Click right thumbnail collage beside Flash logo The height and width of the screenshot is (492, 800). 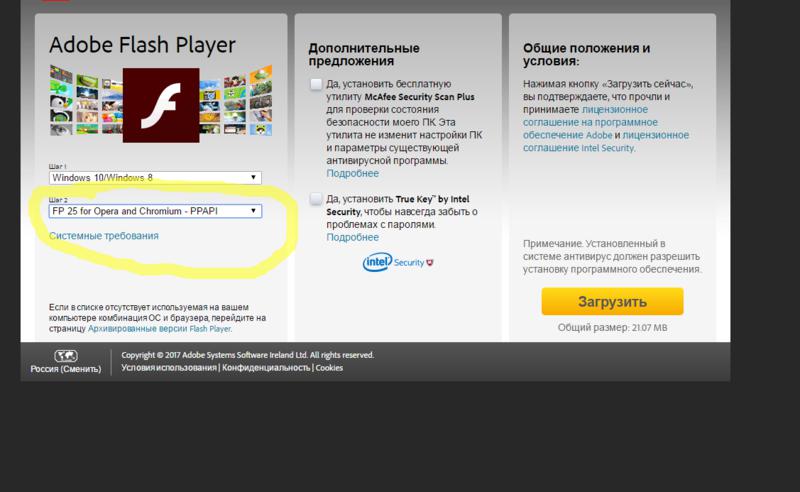(x=236, y=101)
